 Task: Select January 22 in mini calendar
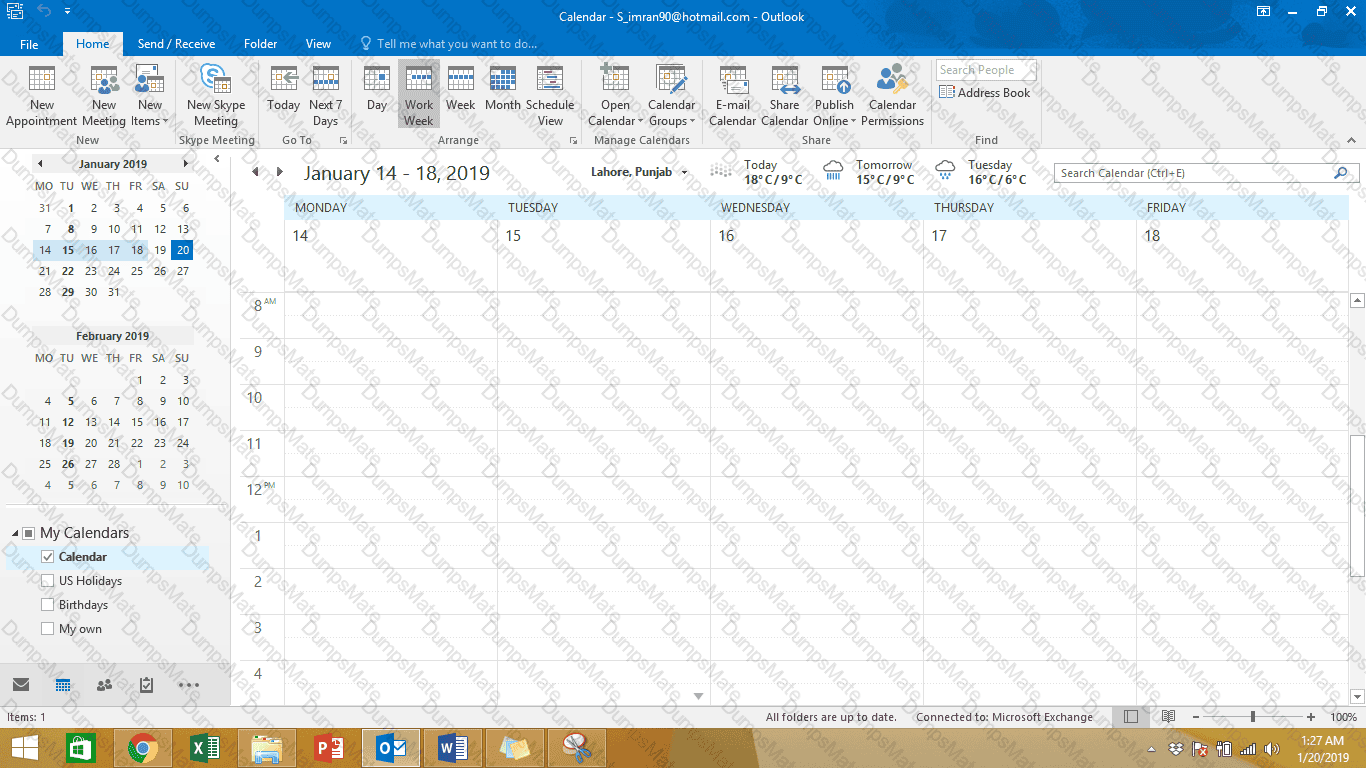pyautogui.click(x=67, y=271)
